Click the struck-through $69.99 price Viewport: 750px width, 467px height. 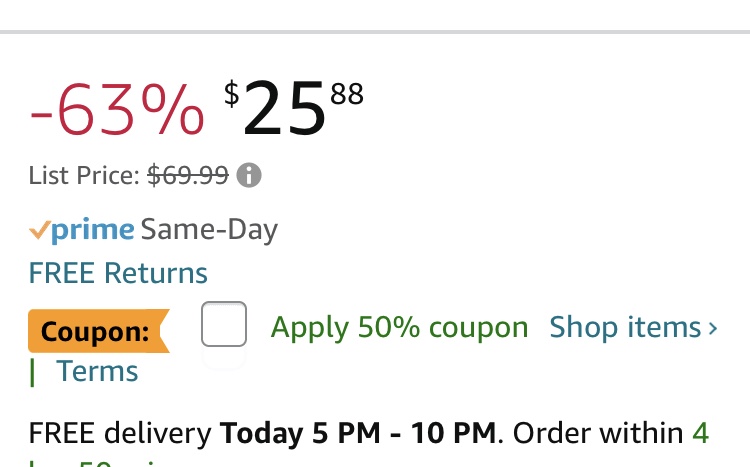point(187,176)
